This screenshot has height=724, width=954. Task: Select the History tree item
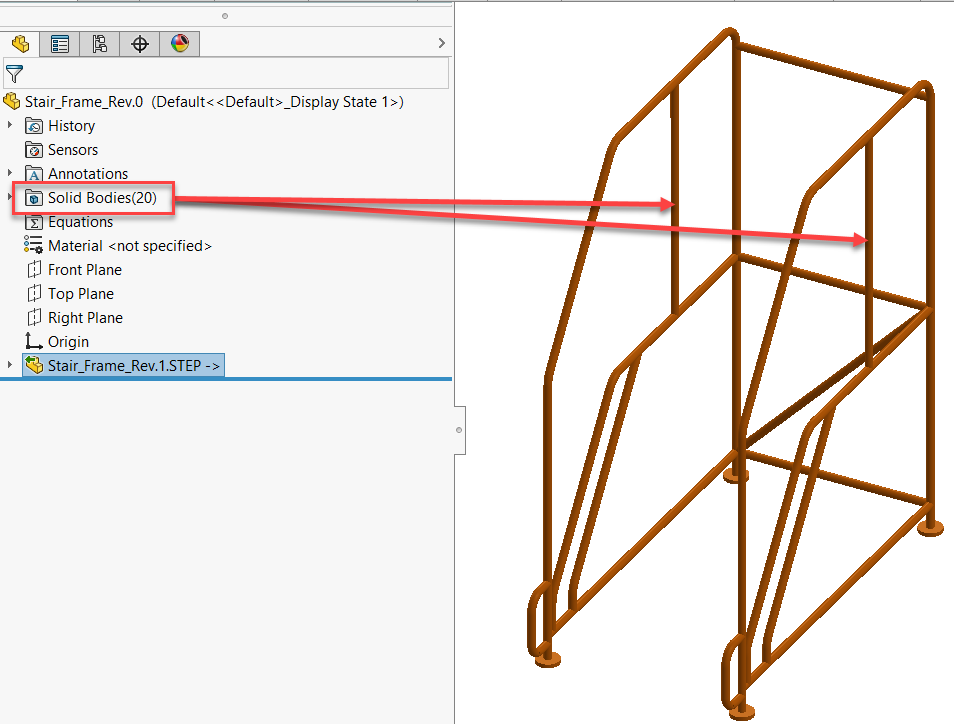(x=71, y=126)
